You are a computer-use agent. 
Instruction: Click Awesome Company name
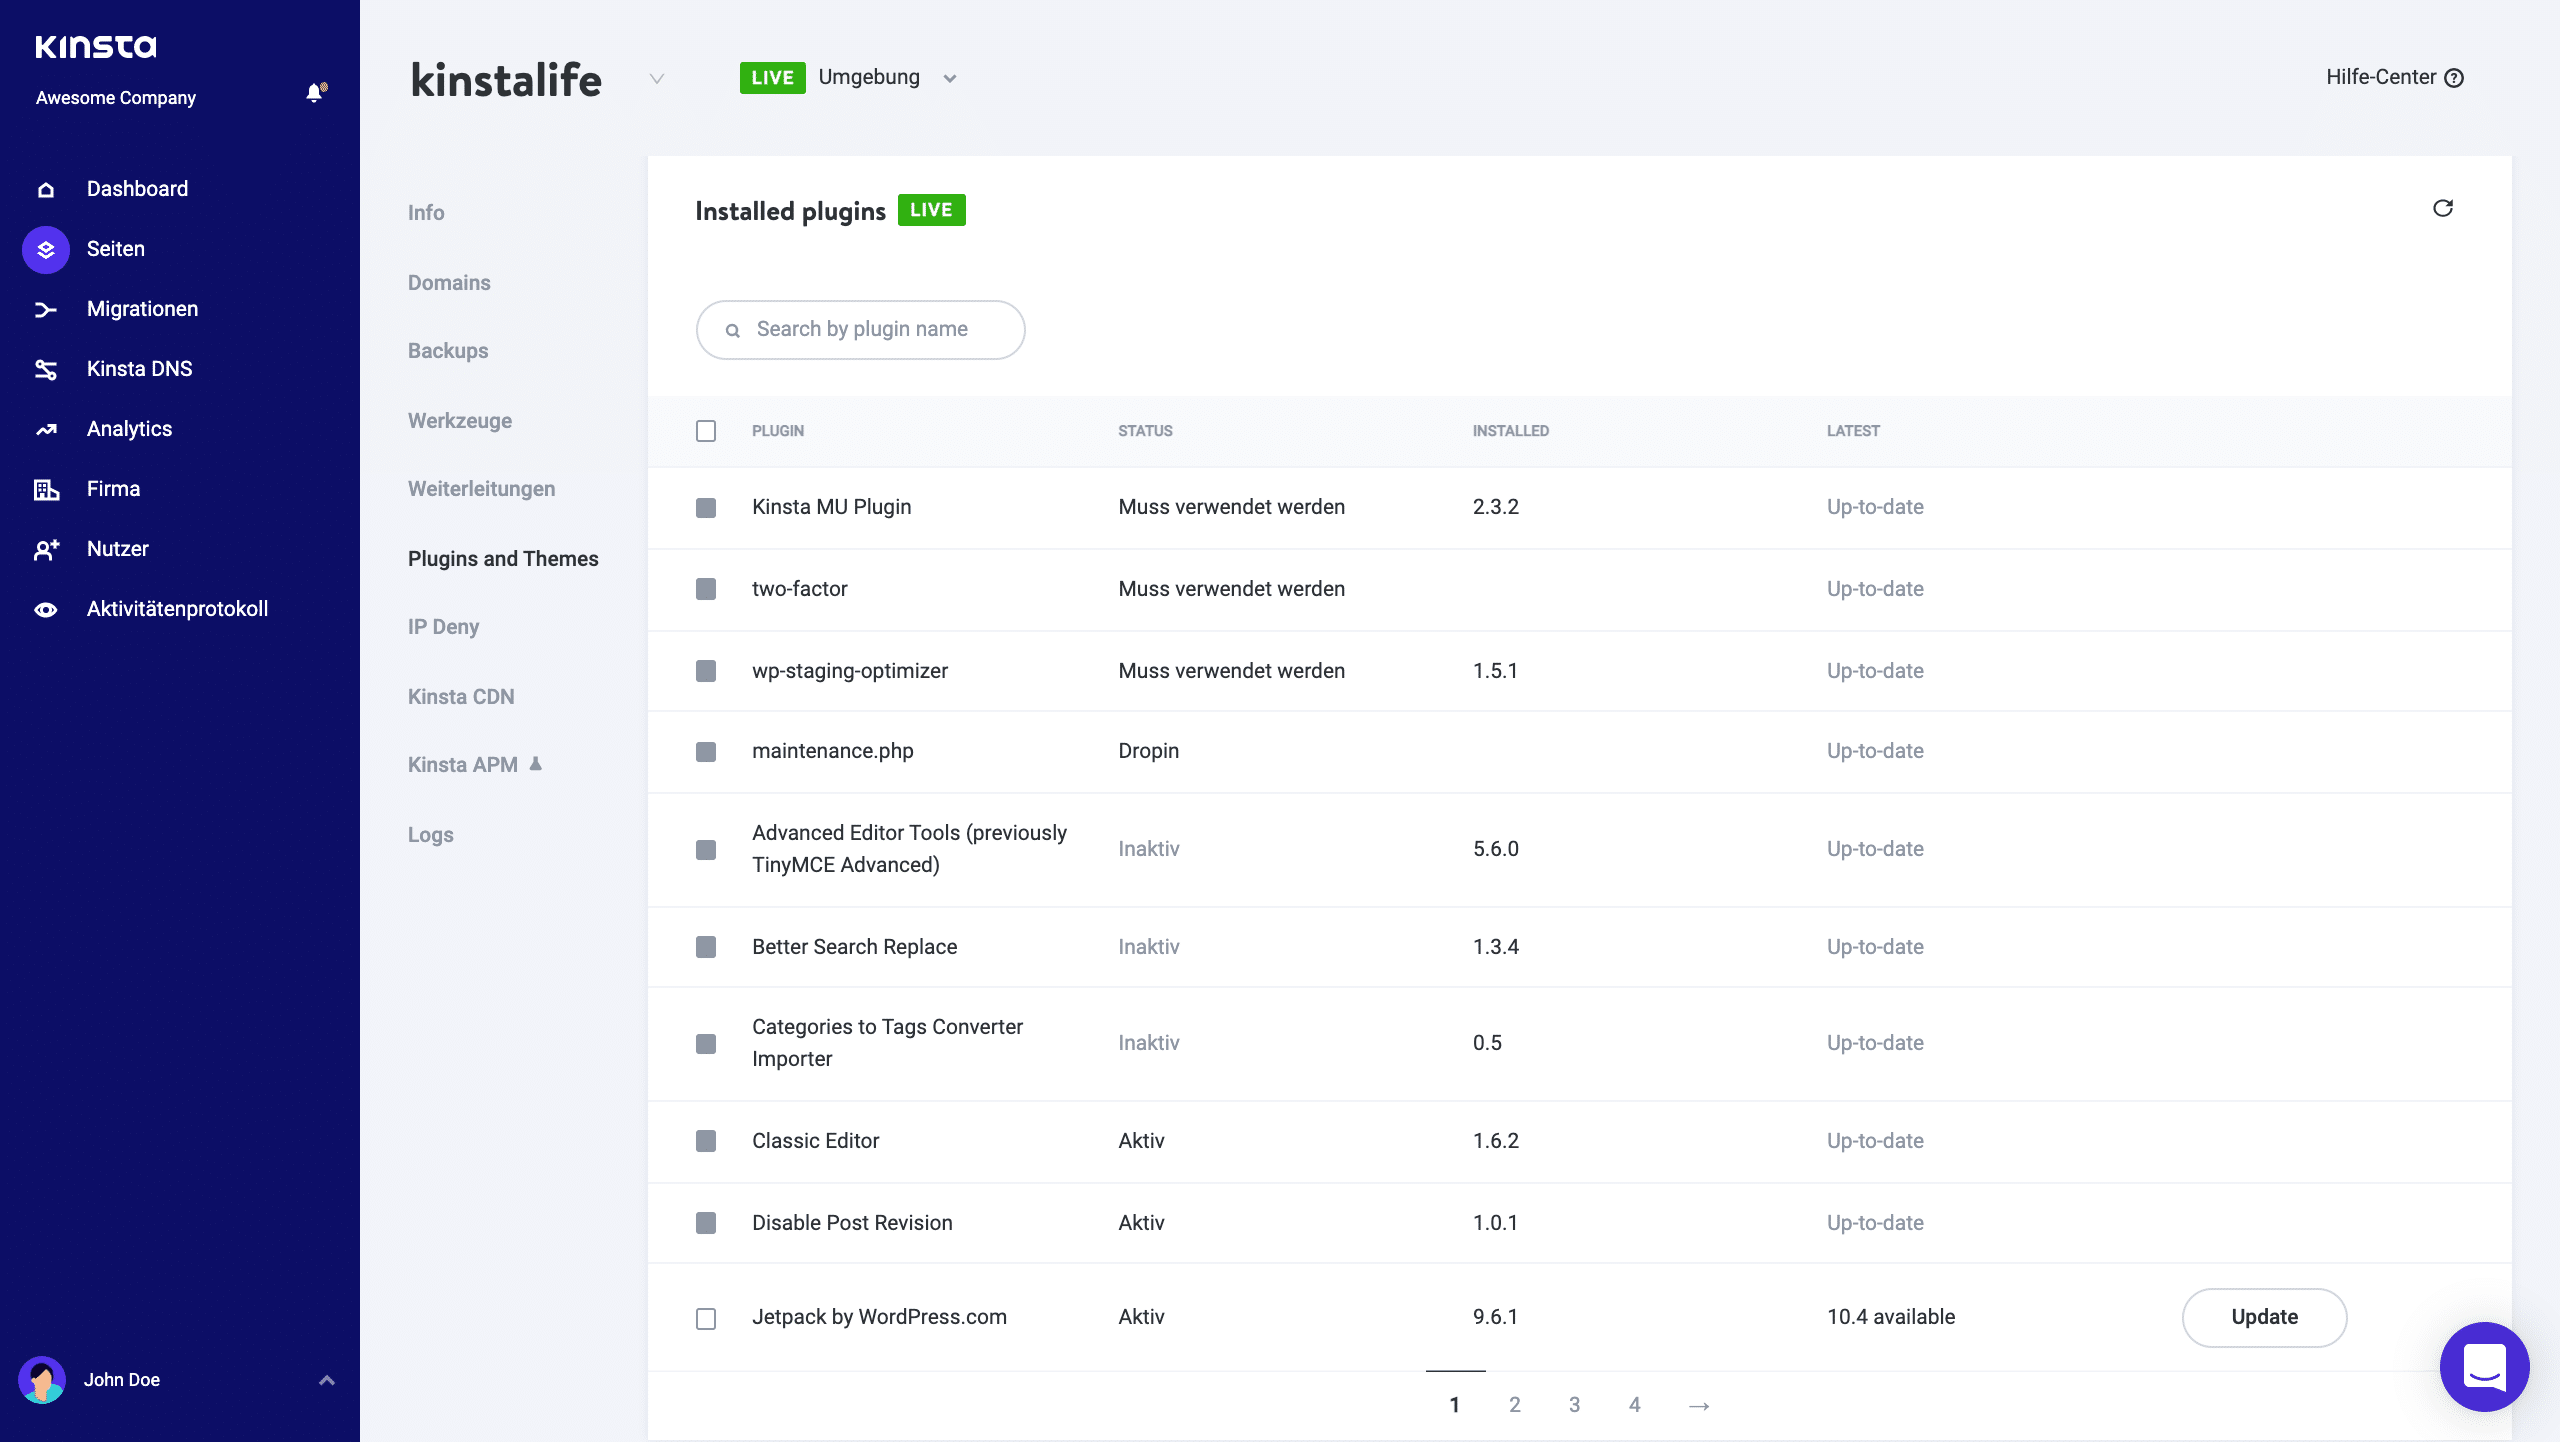(116, 98)
